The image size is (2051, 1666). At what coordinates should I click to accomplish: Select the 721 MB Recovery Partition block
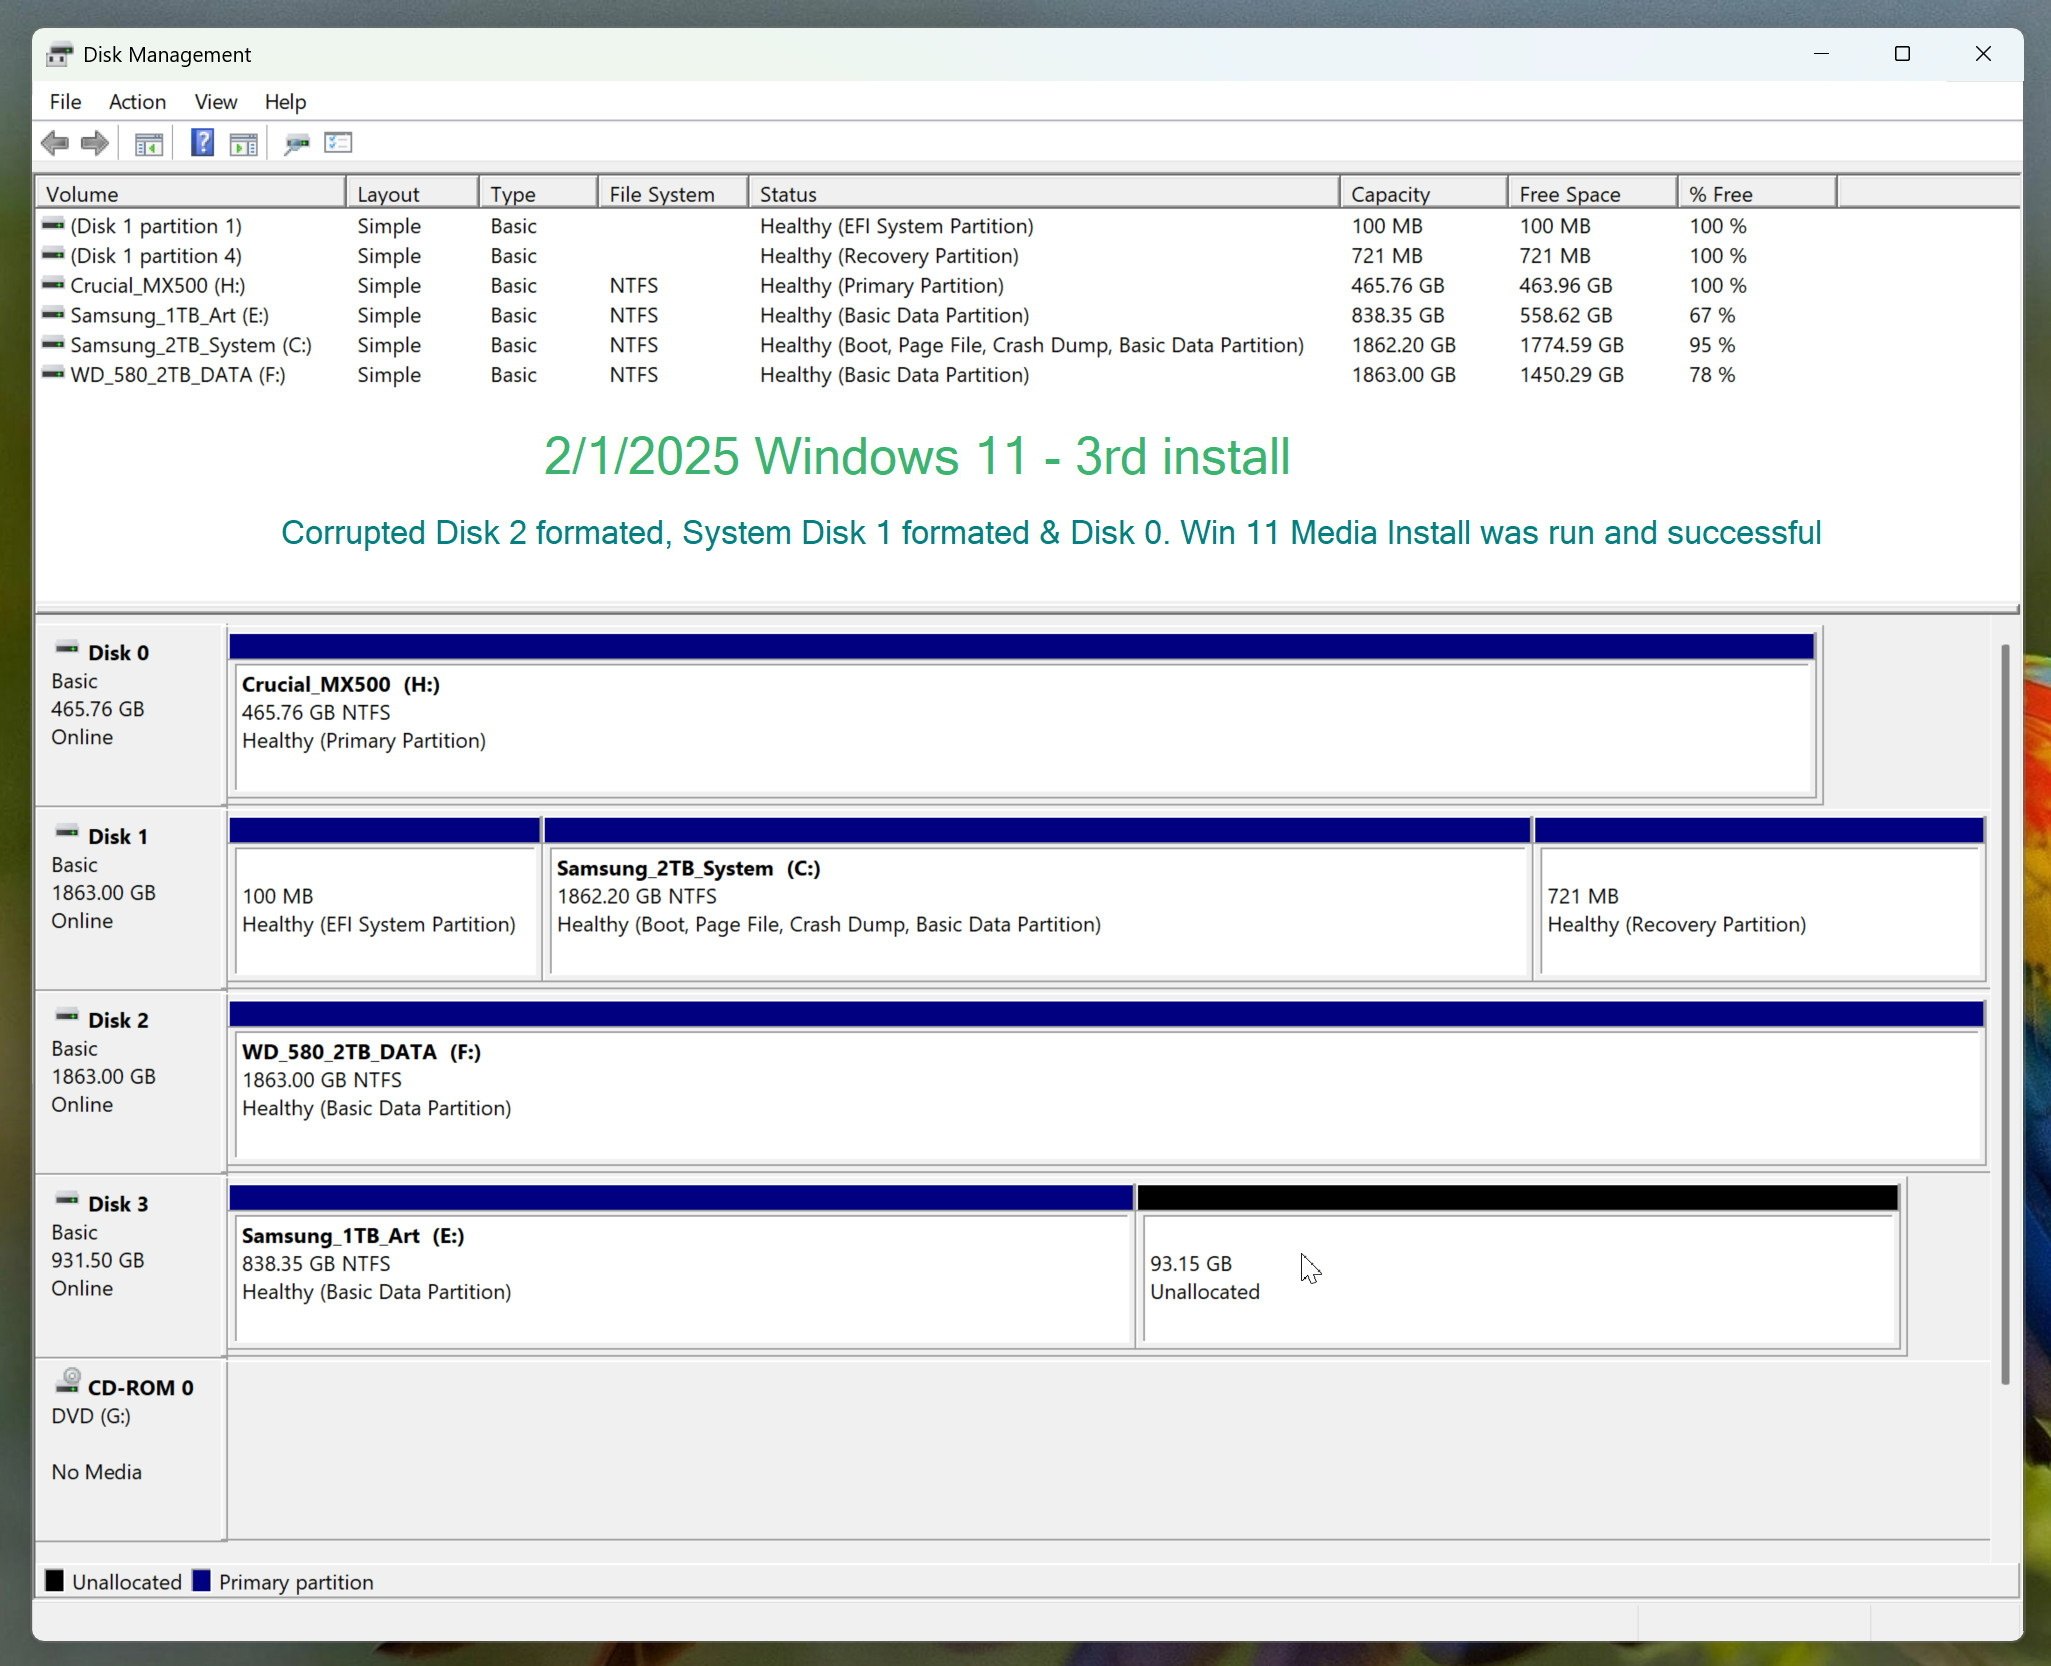tap(1758, 910)
